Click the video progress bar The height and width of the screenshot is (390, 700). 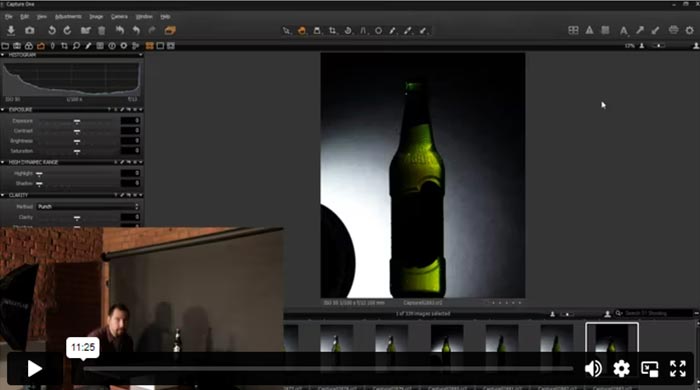tap(328, 369)
